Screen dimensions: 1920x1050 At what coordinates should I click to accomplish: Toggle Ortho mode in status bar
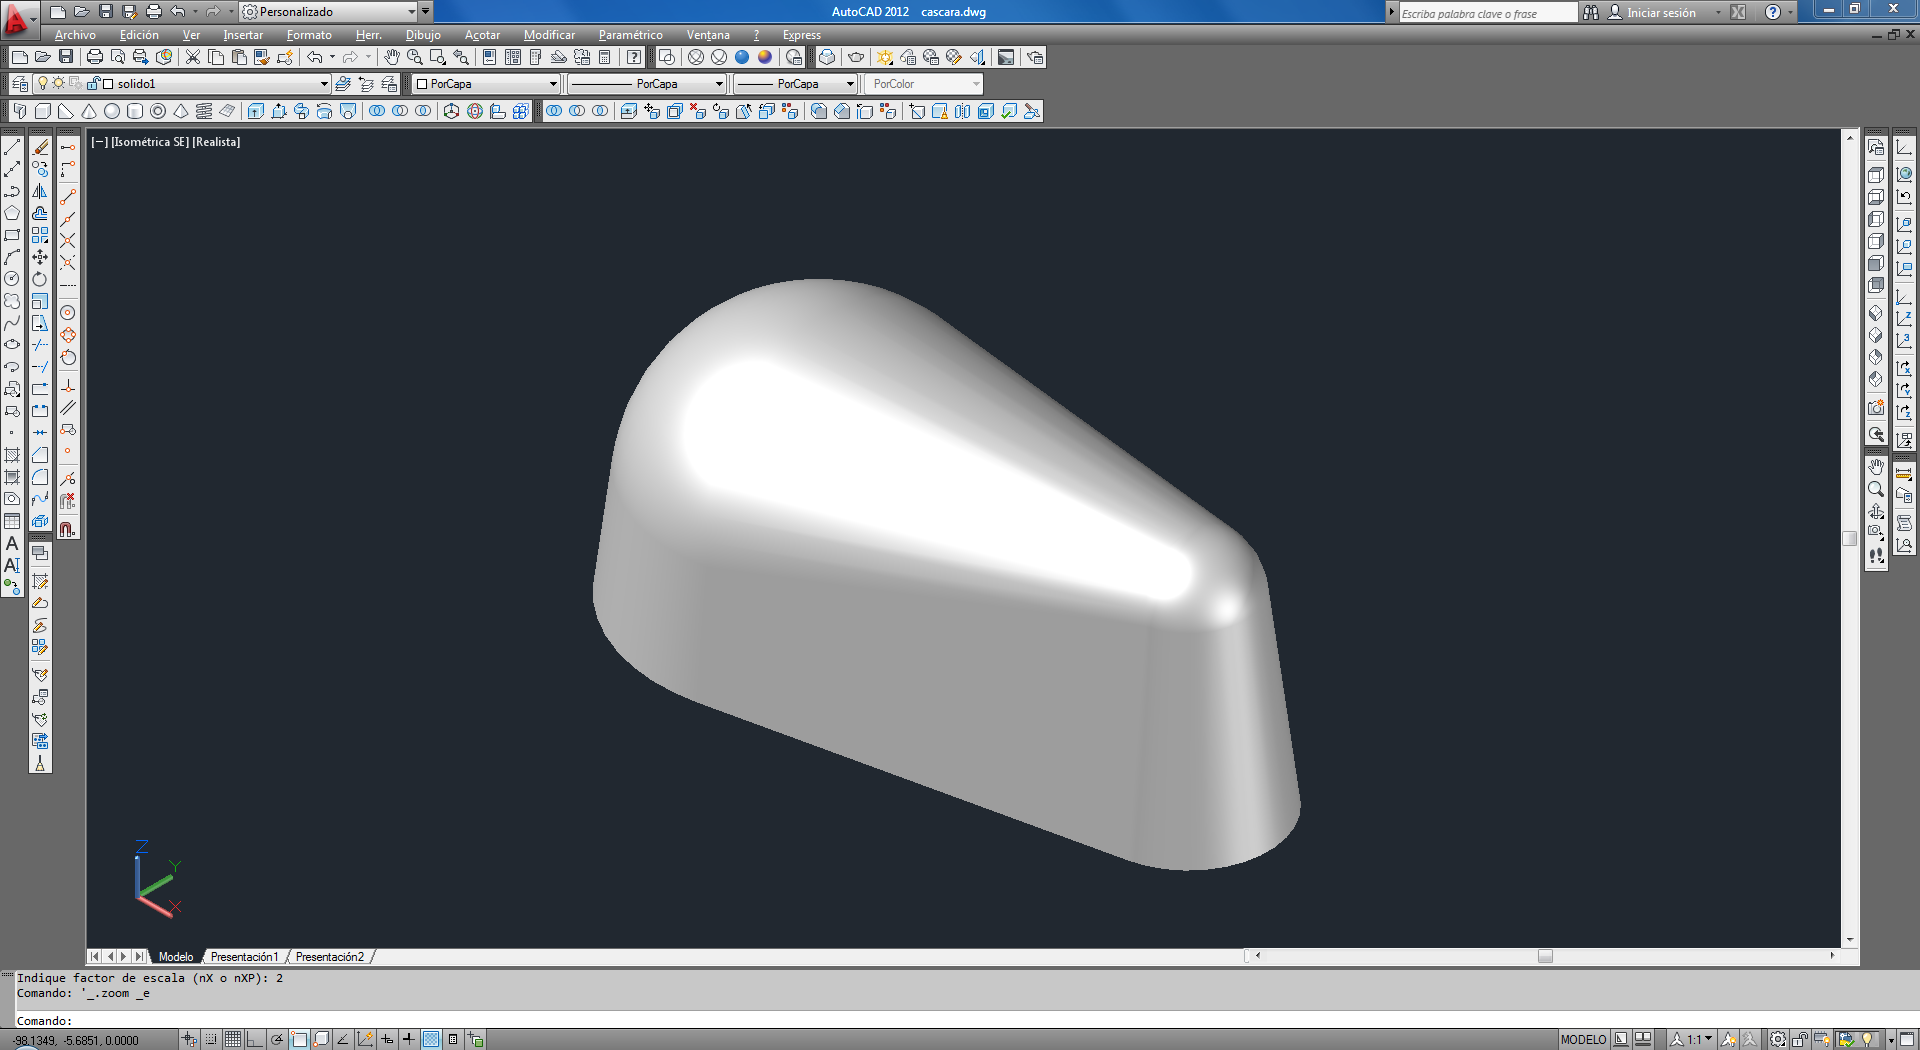click(x=255, y=1039)
